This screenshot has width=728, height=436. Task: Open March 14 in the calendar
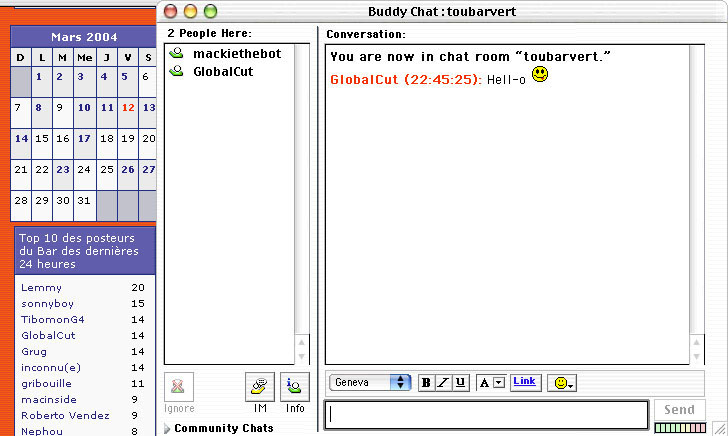(x=21, y=138)
